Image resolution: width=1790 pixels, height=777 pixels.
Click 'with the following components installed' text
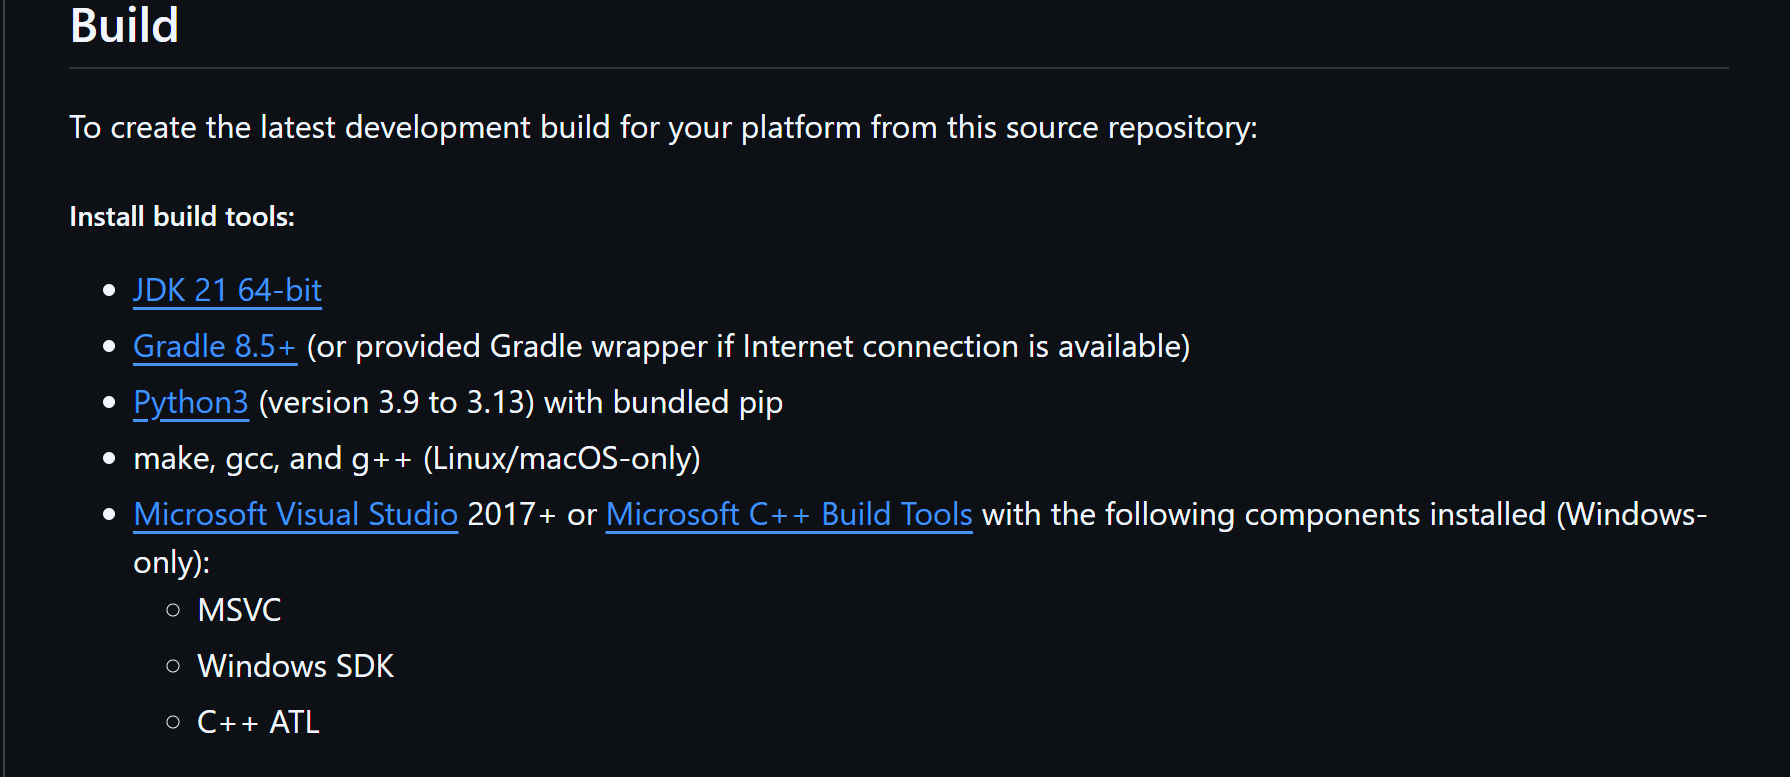point(1264,514)
